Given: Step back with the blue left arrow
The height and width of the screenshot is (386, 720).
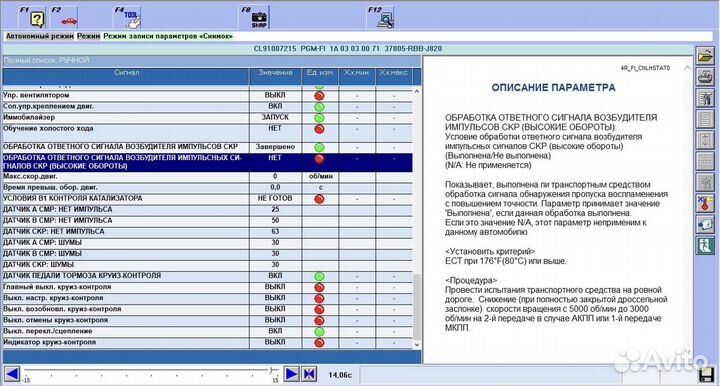Looking at the screenshot, I should click(11, 374).
